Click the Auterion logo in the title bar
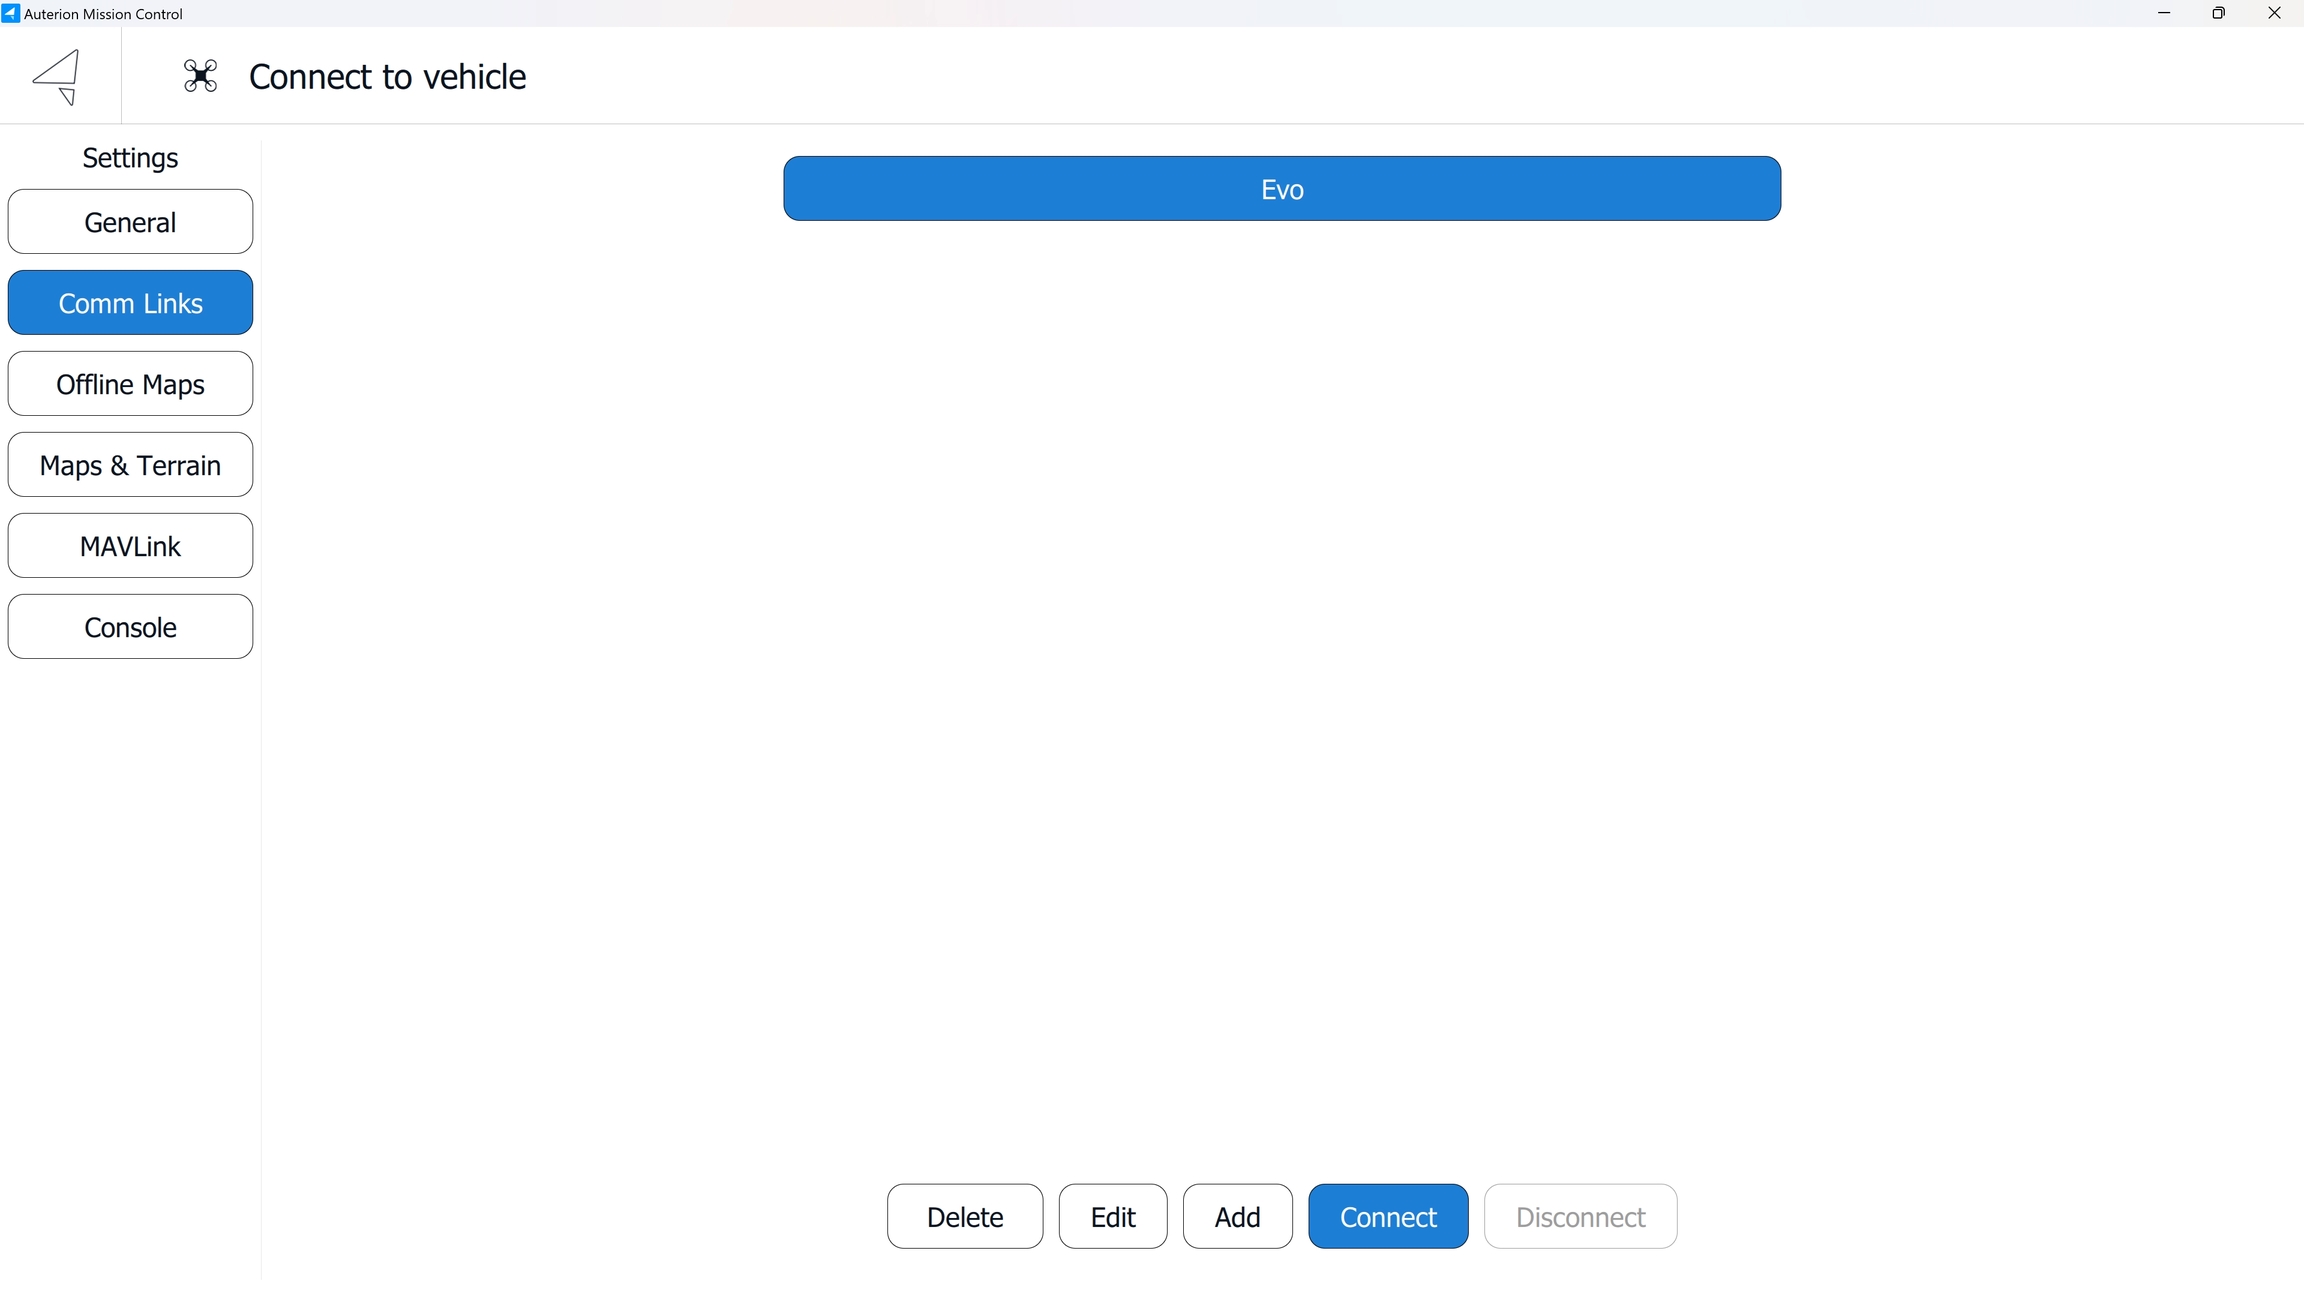 coord(10,13)
